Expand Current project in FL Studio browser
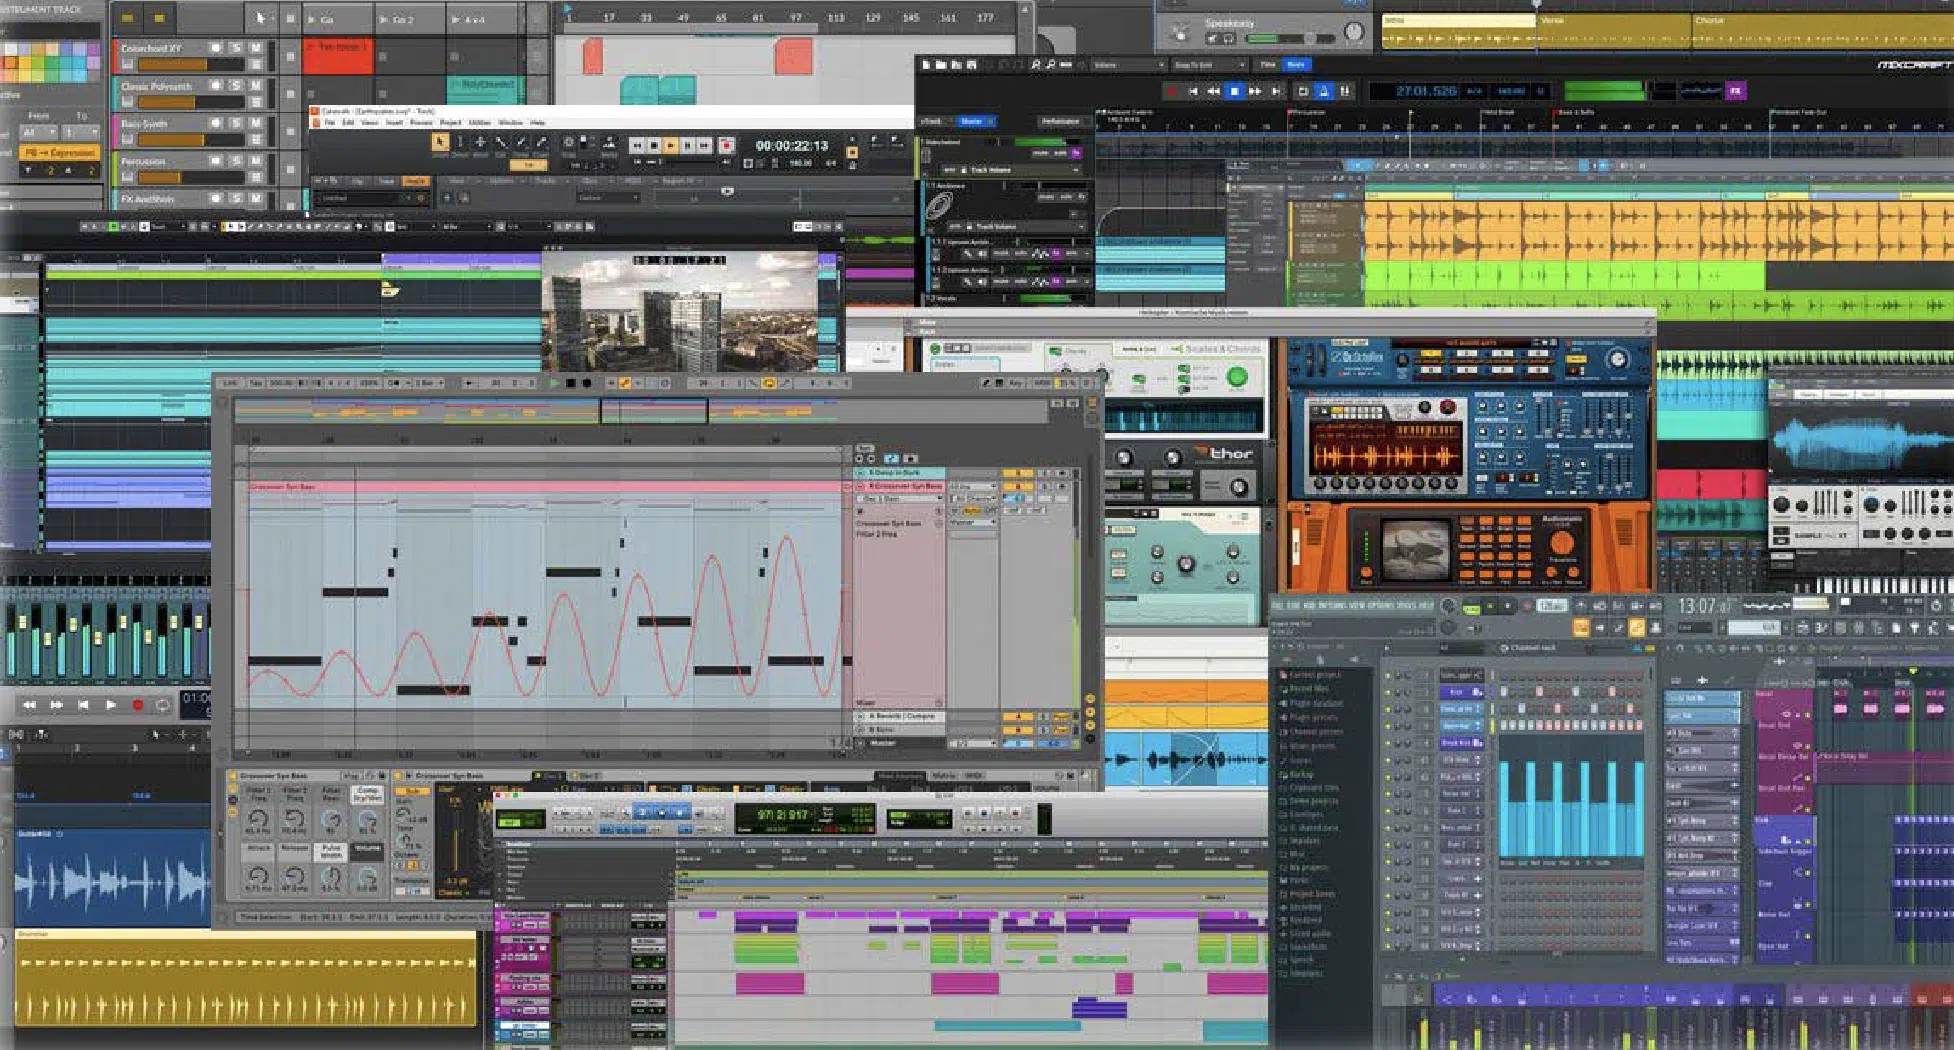Image resolution: width=1954 pixels, height=1050 pixels. (x=1310, y=674)
